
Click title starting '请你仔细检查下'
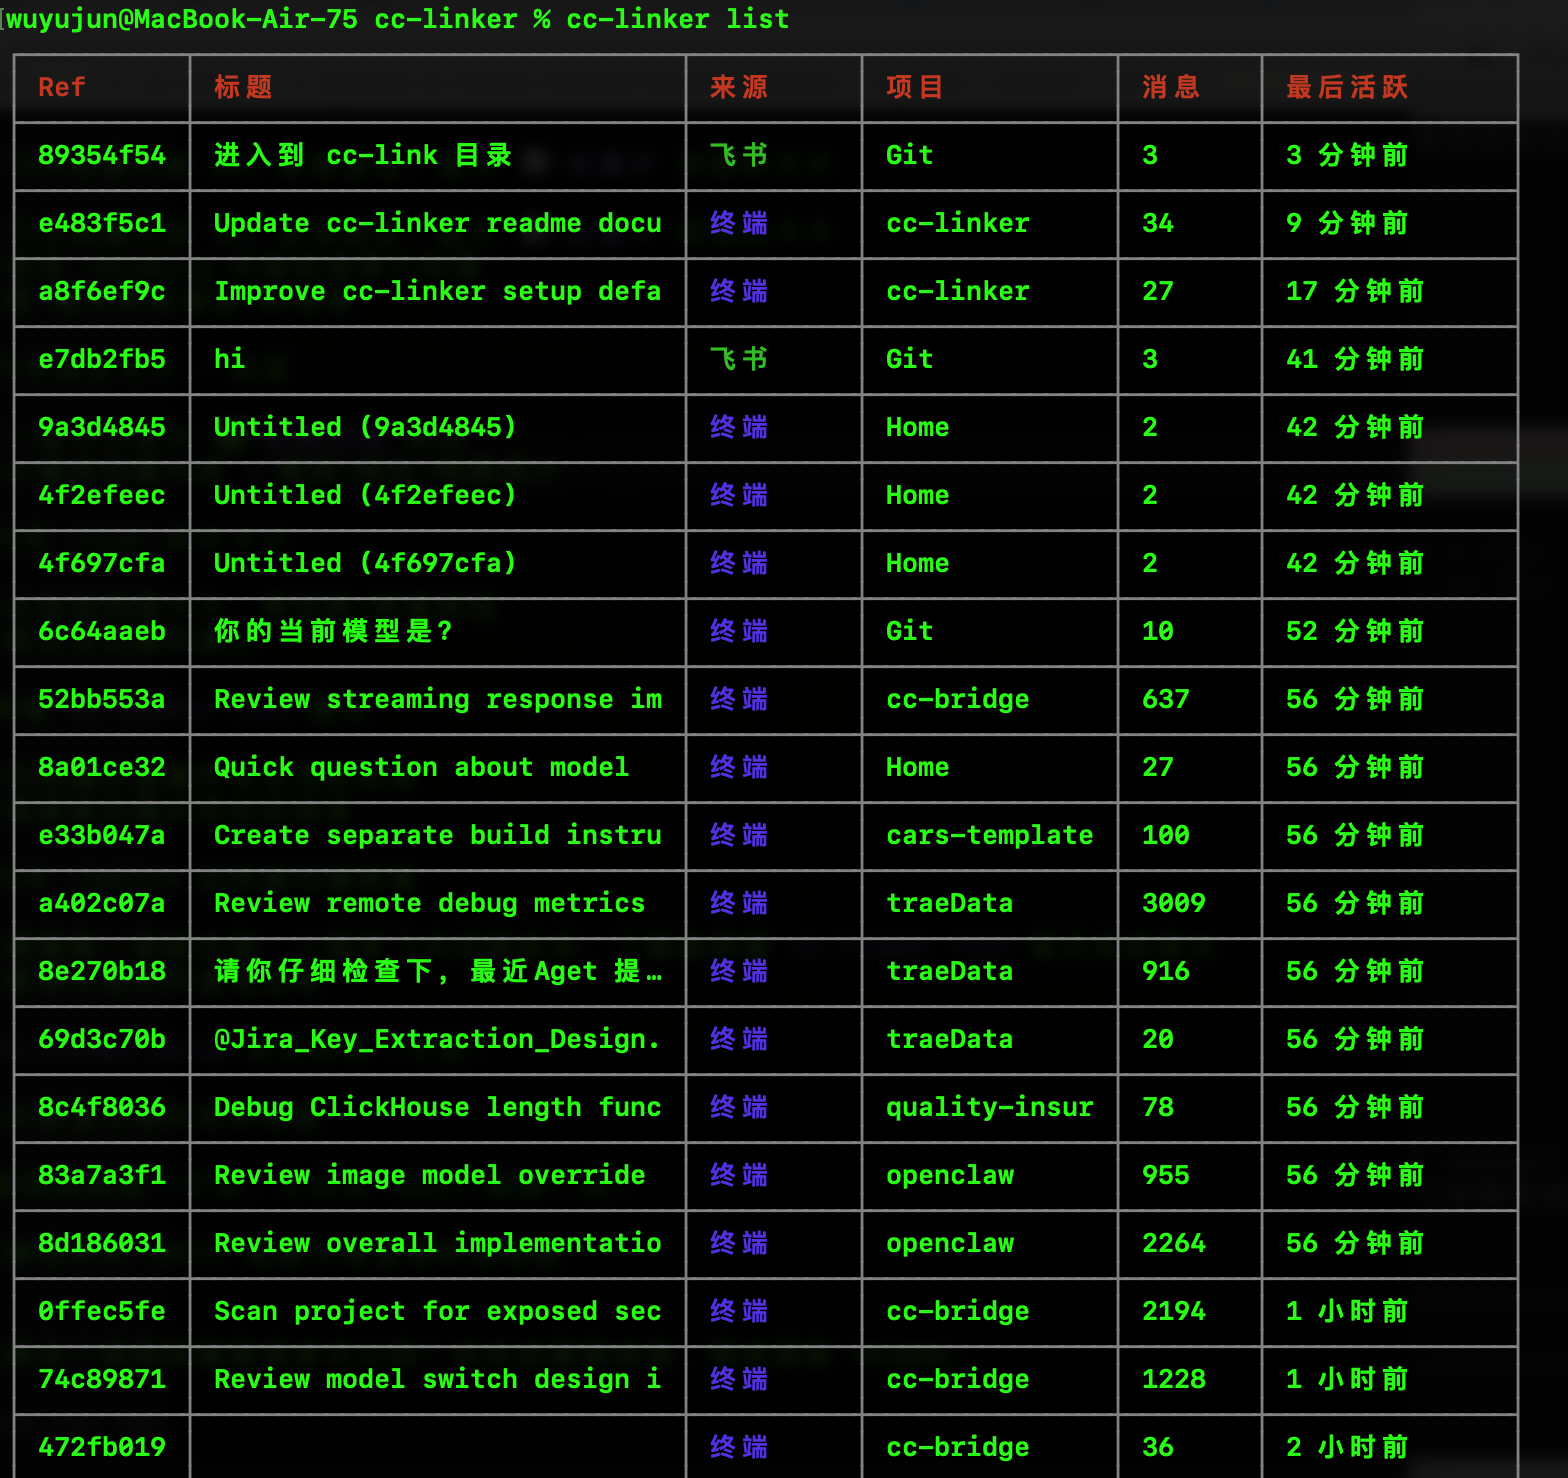(x=437, y=972)
